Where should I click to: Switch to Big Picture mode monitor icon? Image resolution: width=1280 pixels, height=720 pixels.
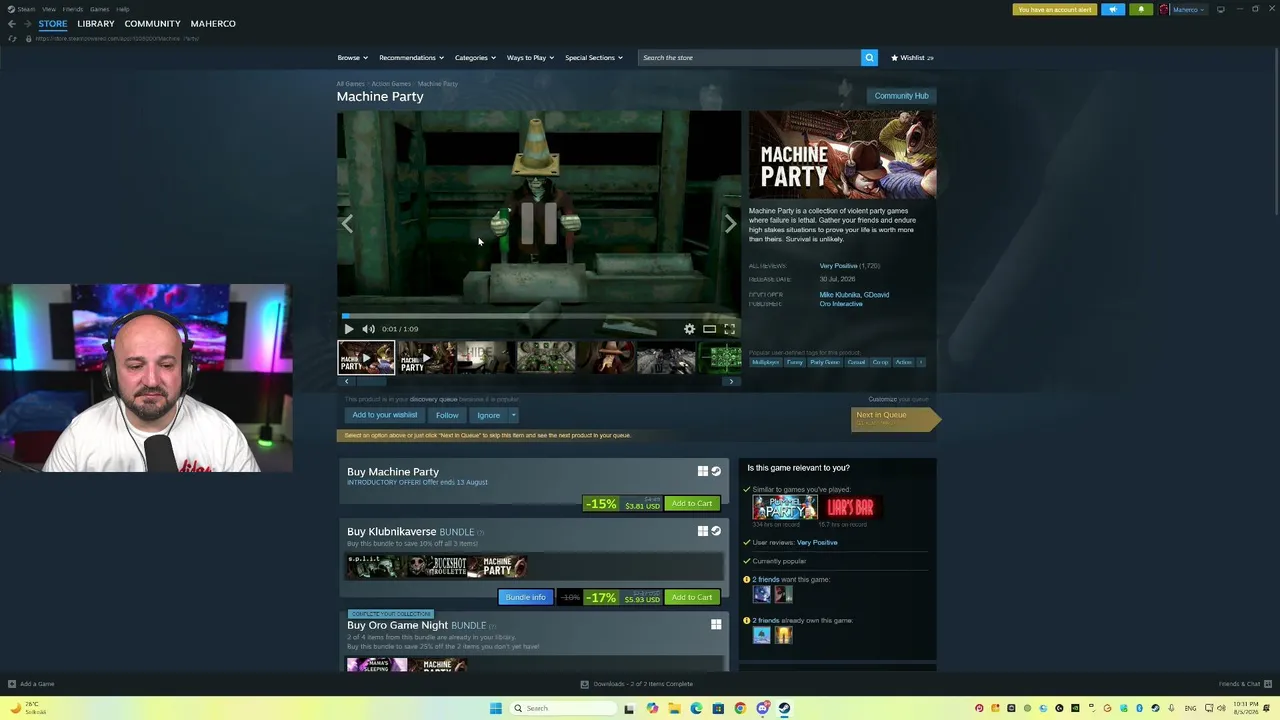click(1220, 10)
